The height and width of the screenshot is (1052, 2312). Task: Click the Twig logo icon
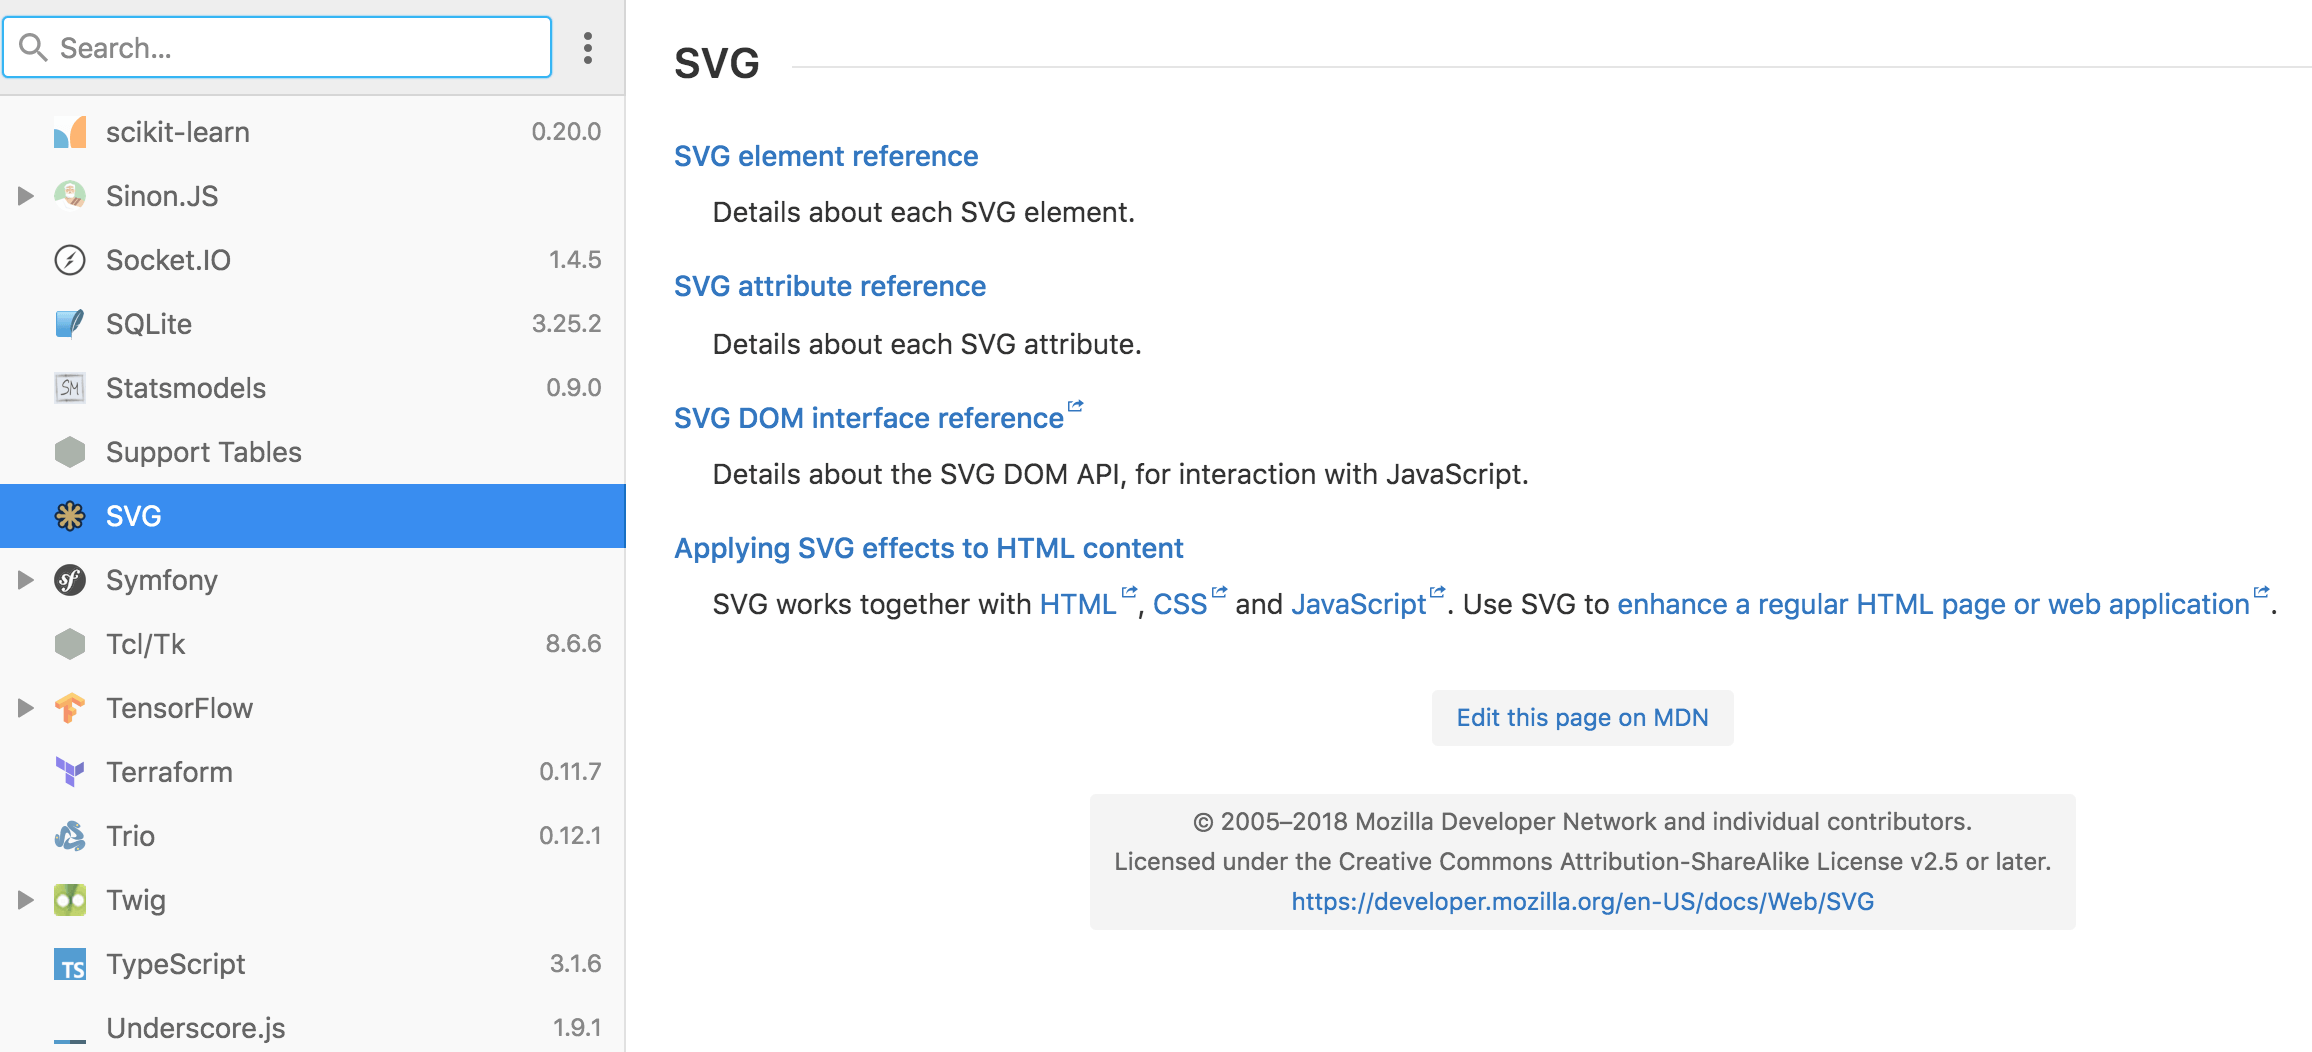pyautogui.click(x=70, y=900)
